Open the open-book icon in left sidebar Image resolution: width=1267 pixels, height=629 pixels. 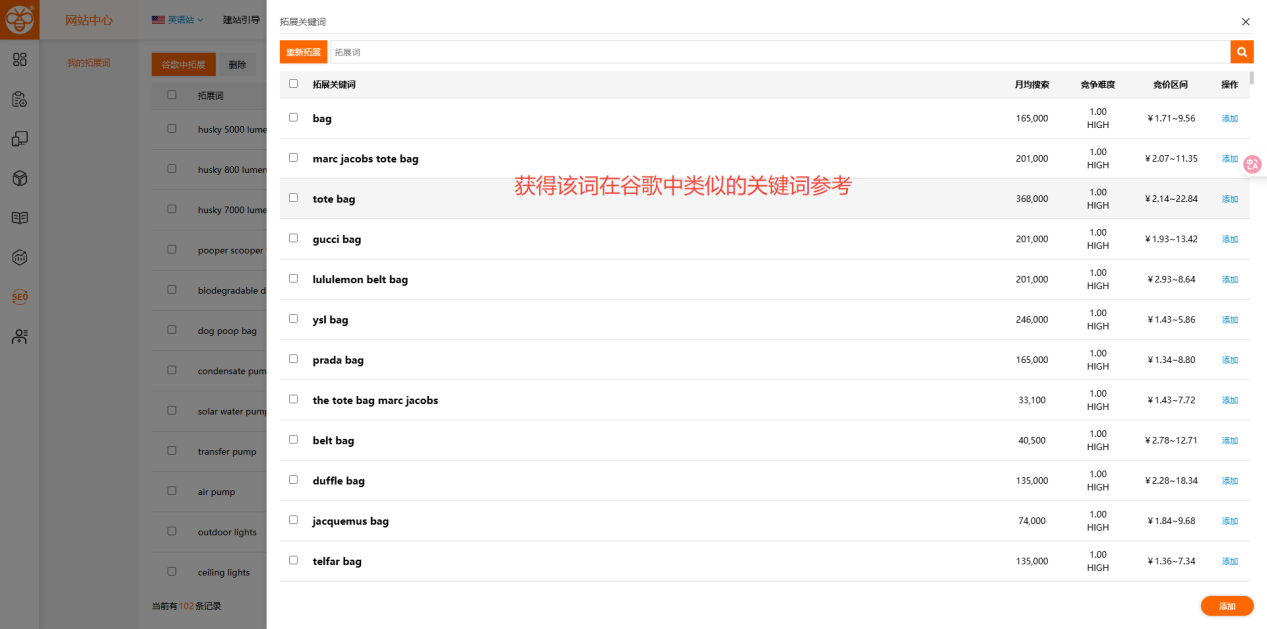coord(20,218)
